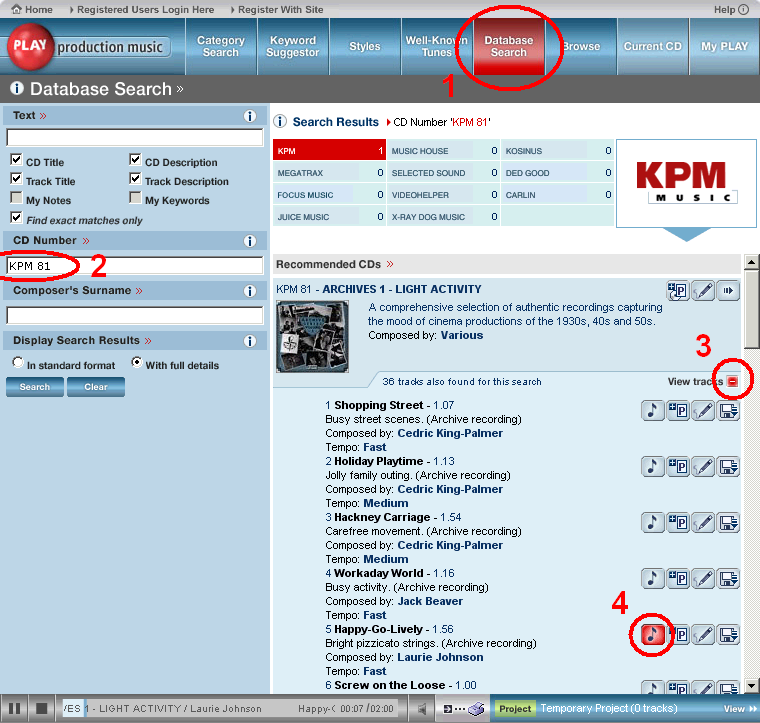Stop playback in bottom player
This screenshot has width=760, height=723.
point(41,709)
